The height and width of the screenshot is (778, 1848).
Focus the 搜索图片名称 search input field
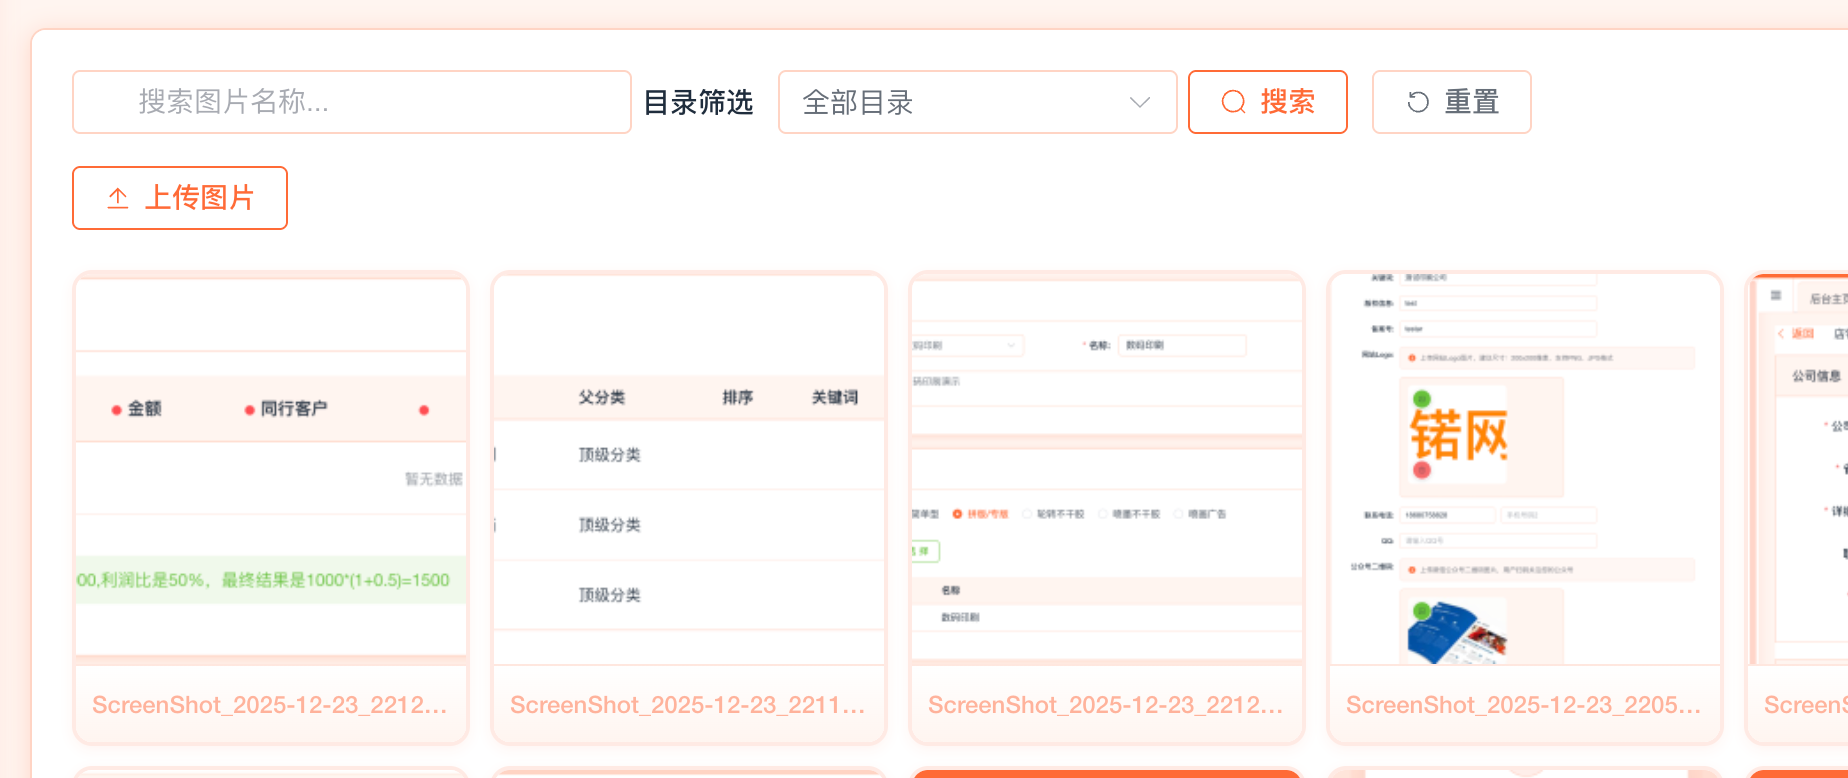(350, 102)
